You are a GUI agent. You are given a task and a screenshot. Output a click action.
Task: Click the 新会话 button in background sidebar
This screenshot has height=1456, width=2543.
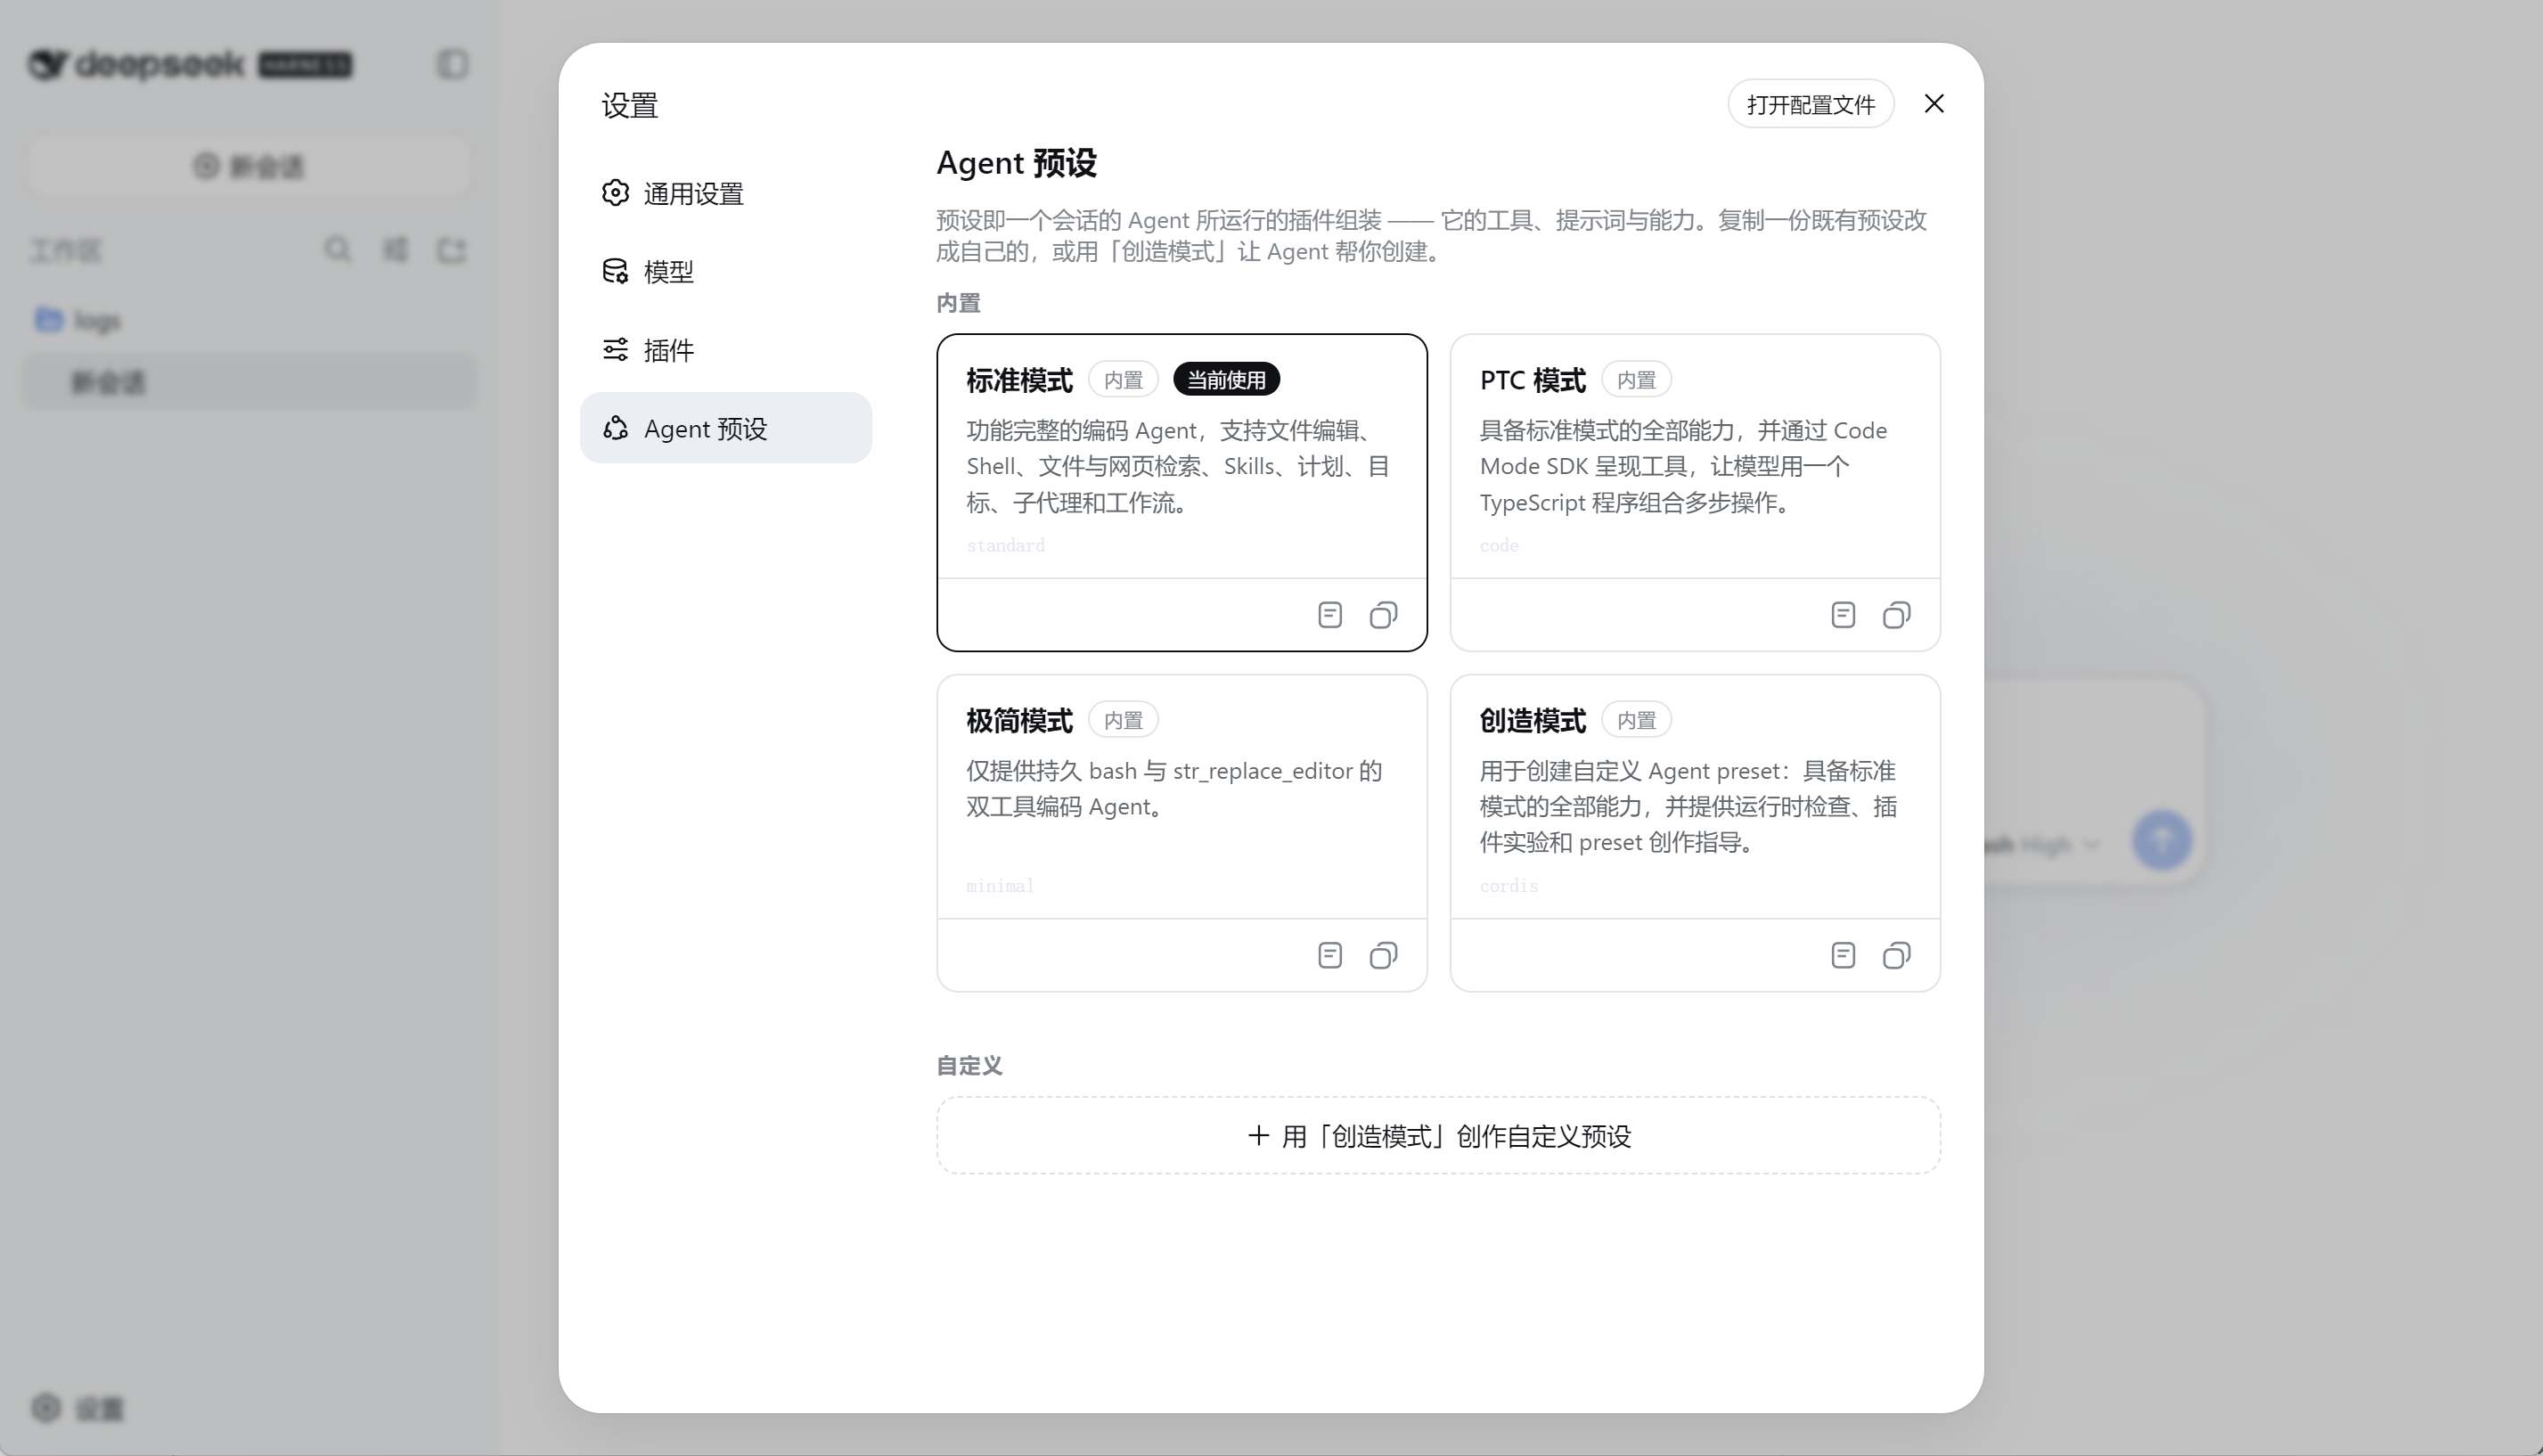pos(249,166)
